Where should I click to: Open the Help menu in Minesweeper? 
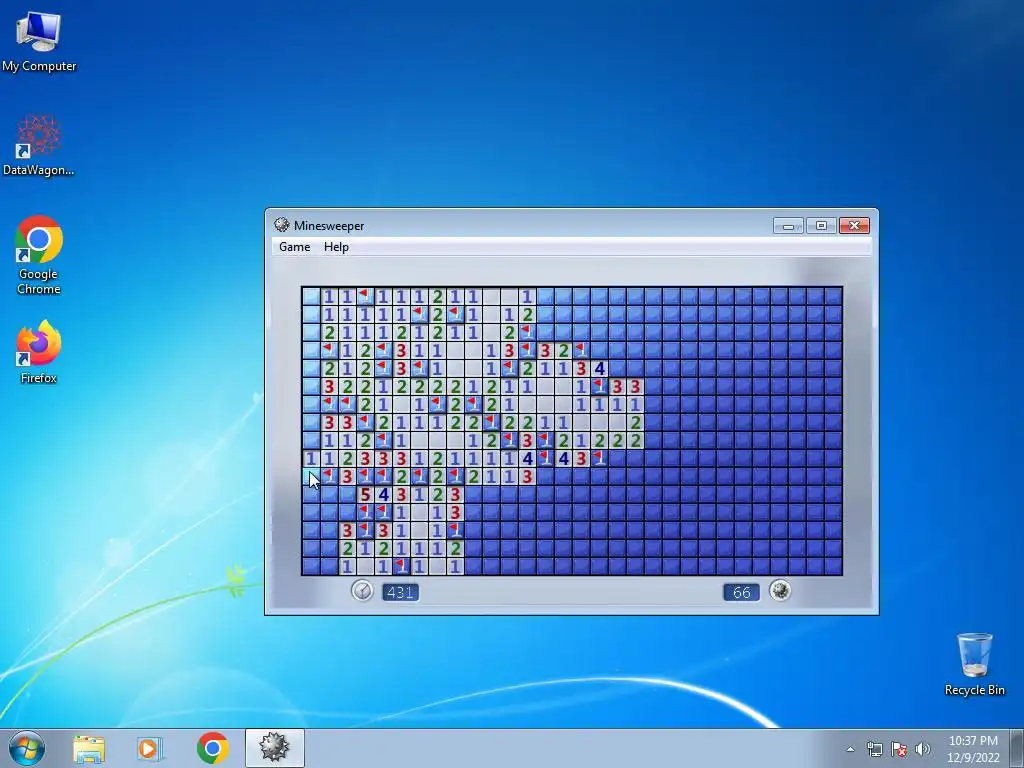point(336,247)
